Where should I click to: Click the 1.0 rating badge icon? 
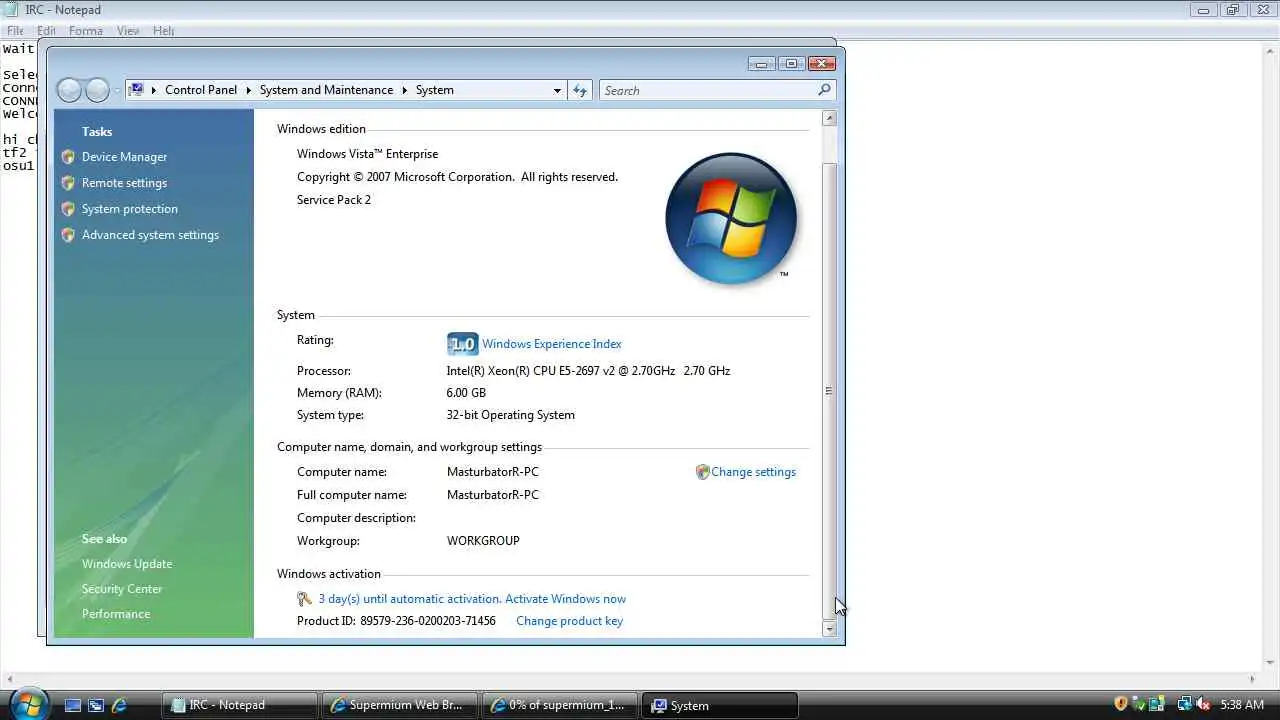click(x=462, y=344)
